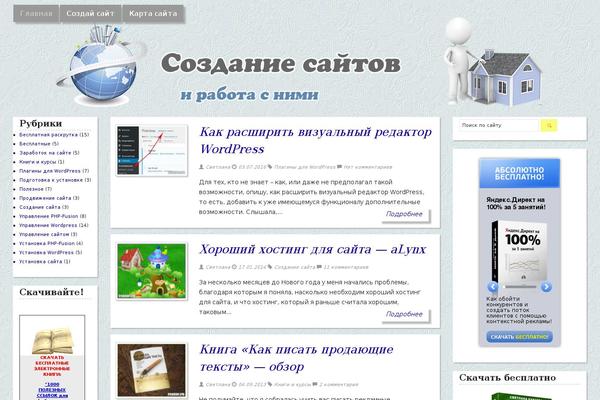Click WordPress editor post thumbnail

(152, 150)
